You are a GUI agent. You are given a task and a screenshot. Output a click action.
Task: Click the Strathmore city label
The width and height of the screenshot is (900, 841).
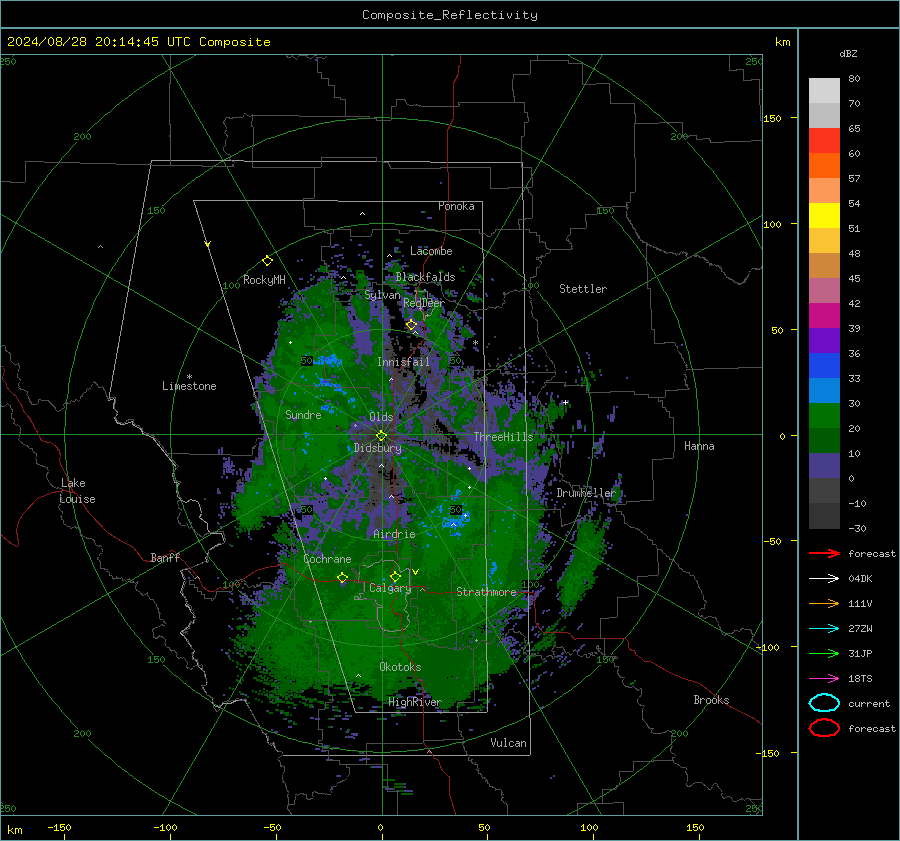coord(486,592)
